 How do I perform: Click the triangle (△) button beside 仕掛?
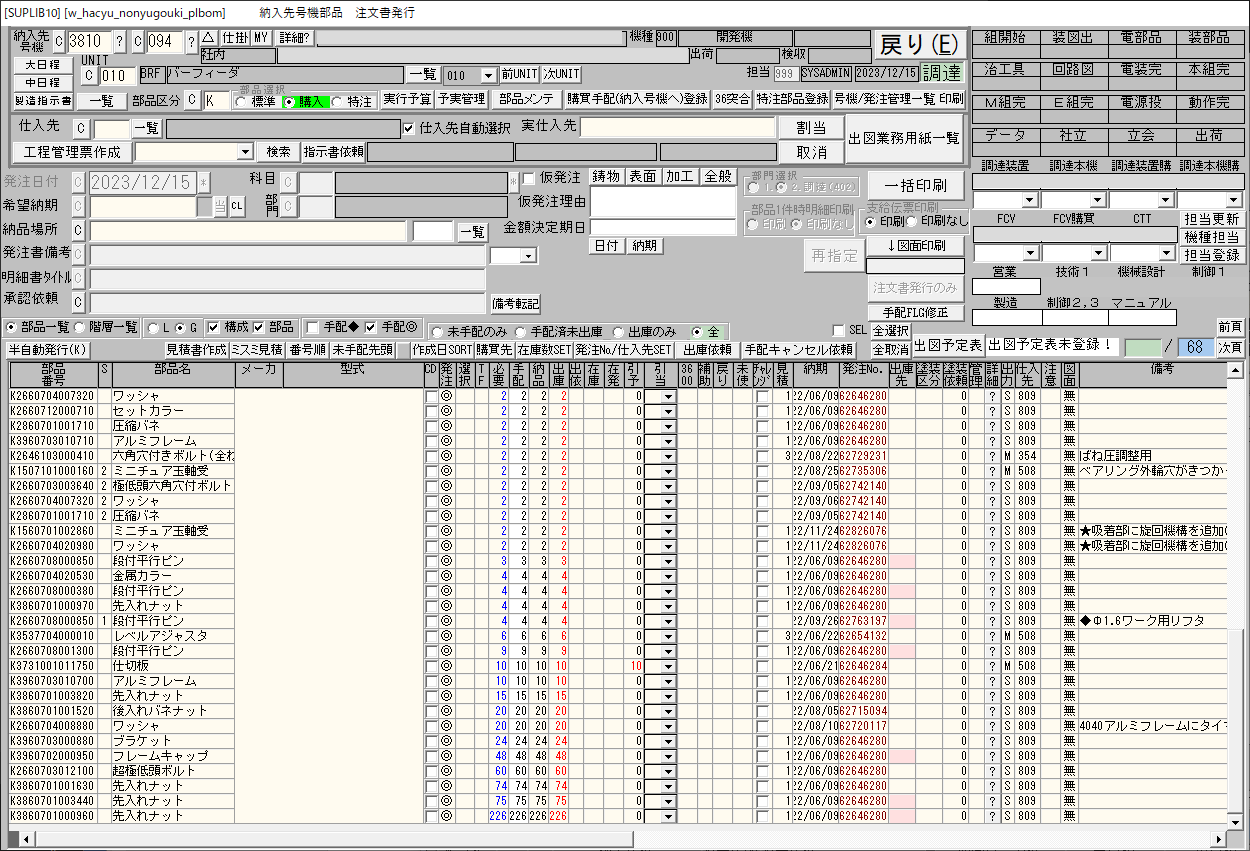point(208,38)
